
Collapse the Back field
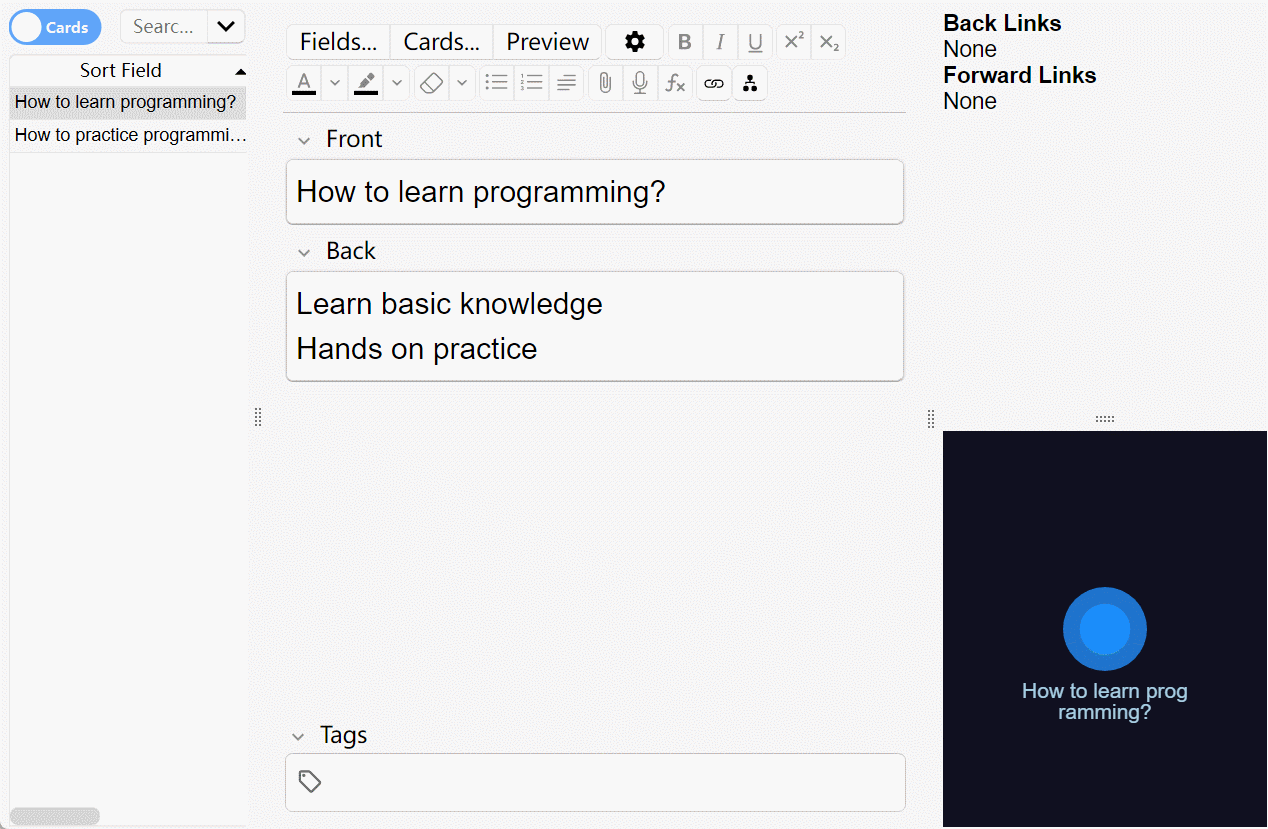tap(304, 252)
